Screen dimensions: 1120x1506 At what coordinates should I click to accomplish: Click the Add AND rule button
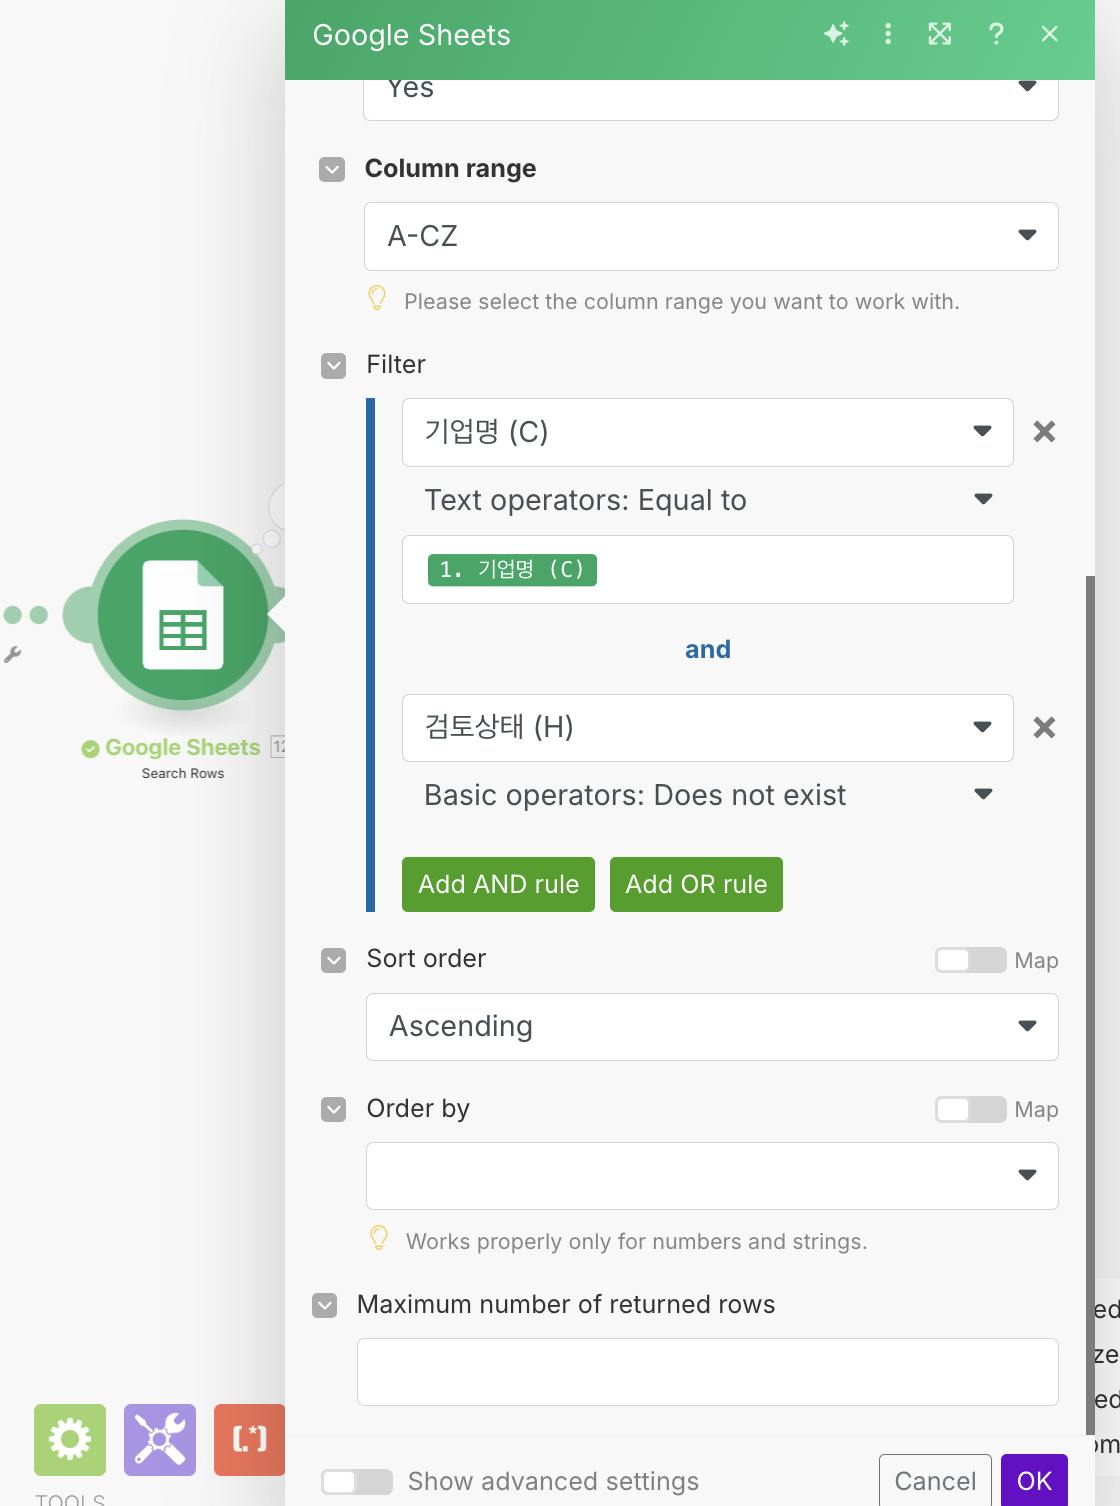point(498,884)
